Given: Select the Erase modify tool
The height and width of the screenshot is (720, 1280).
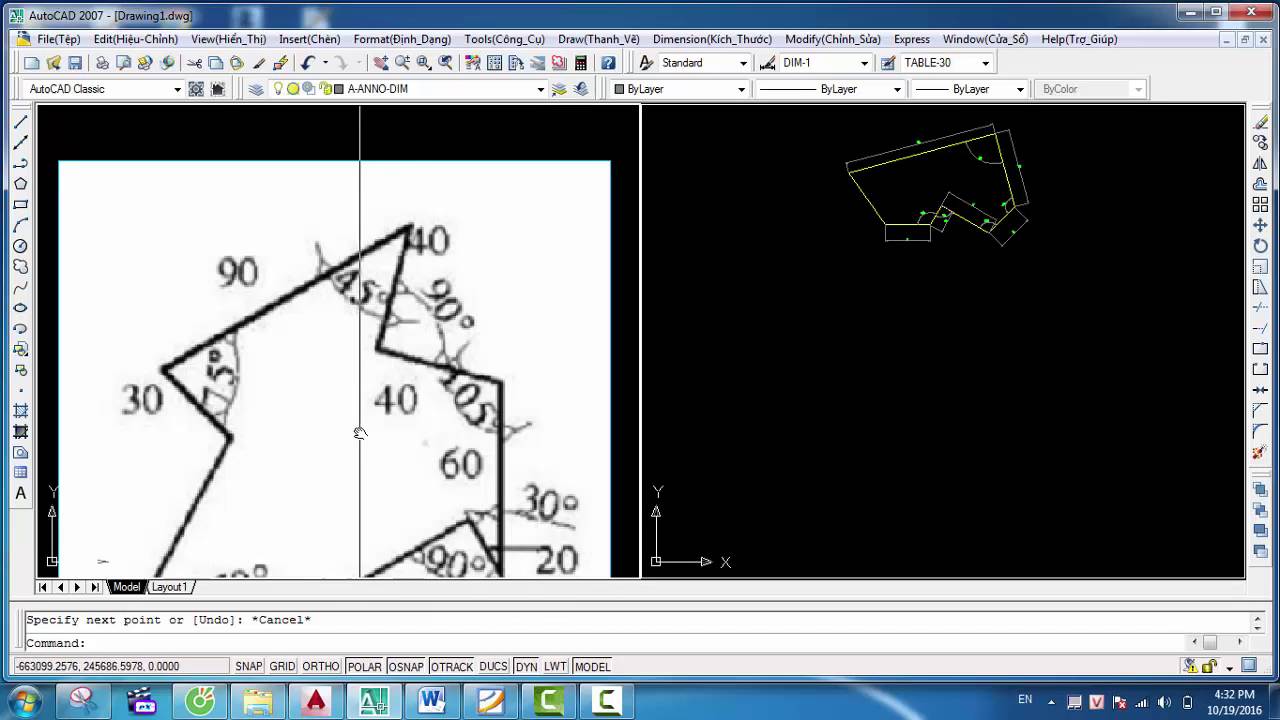Looking at the screenshot, I should (1260, 121).
